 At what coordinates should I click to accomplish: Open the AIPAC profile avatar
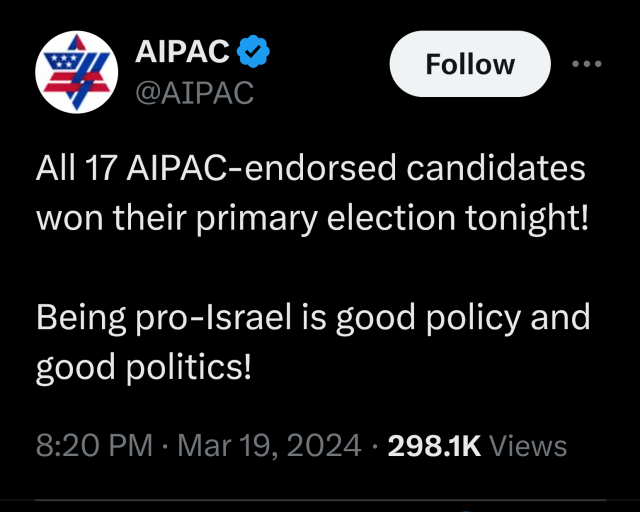point(77,72)
